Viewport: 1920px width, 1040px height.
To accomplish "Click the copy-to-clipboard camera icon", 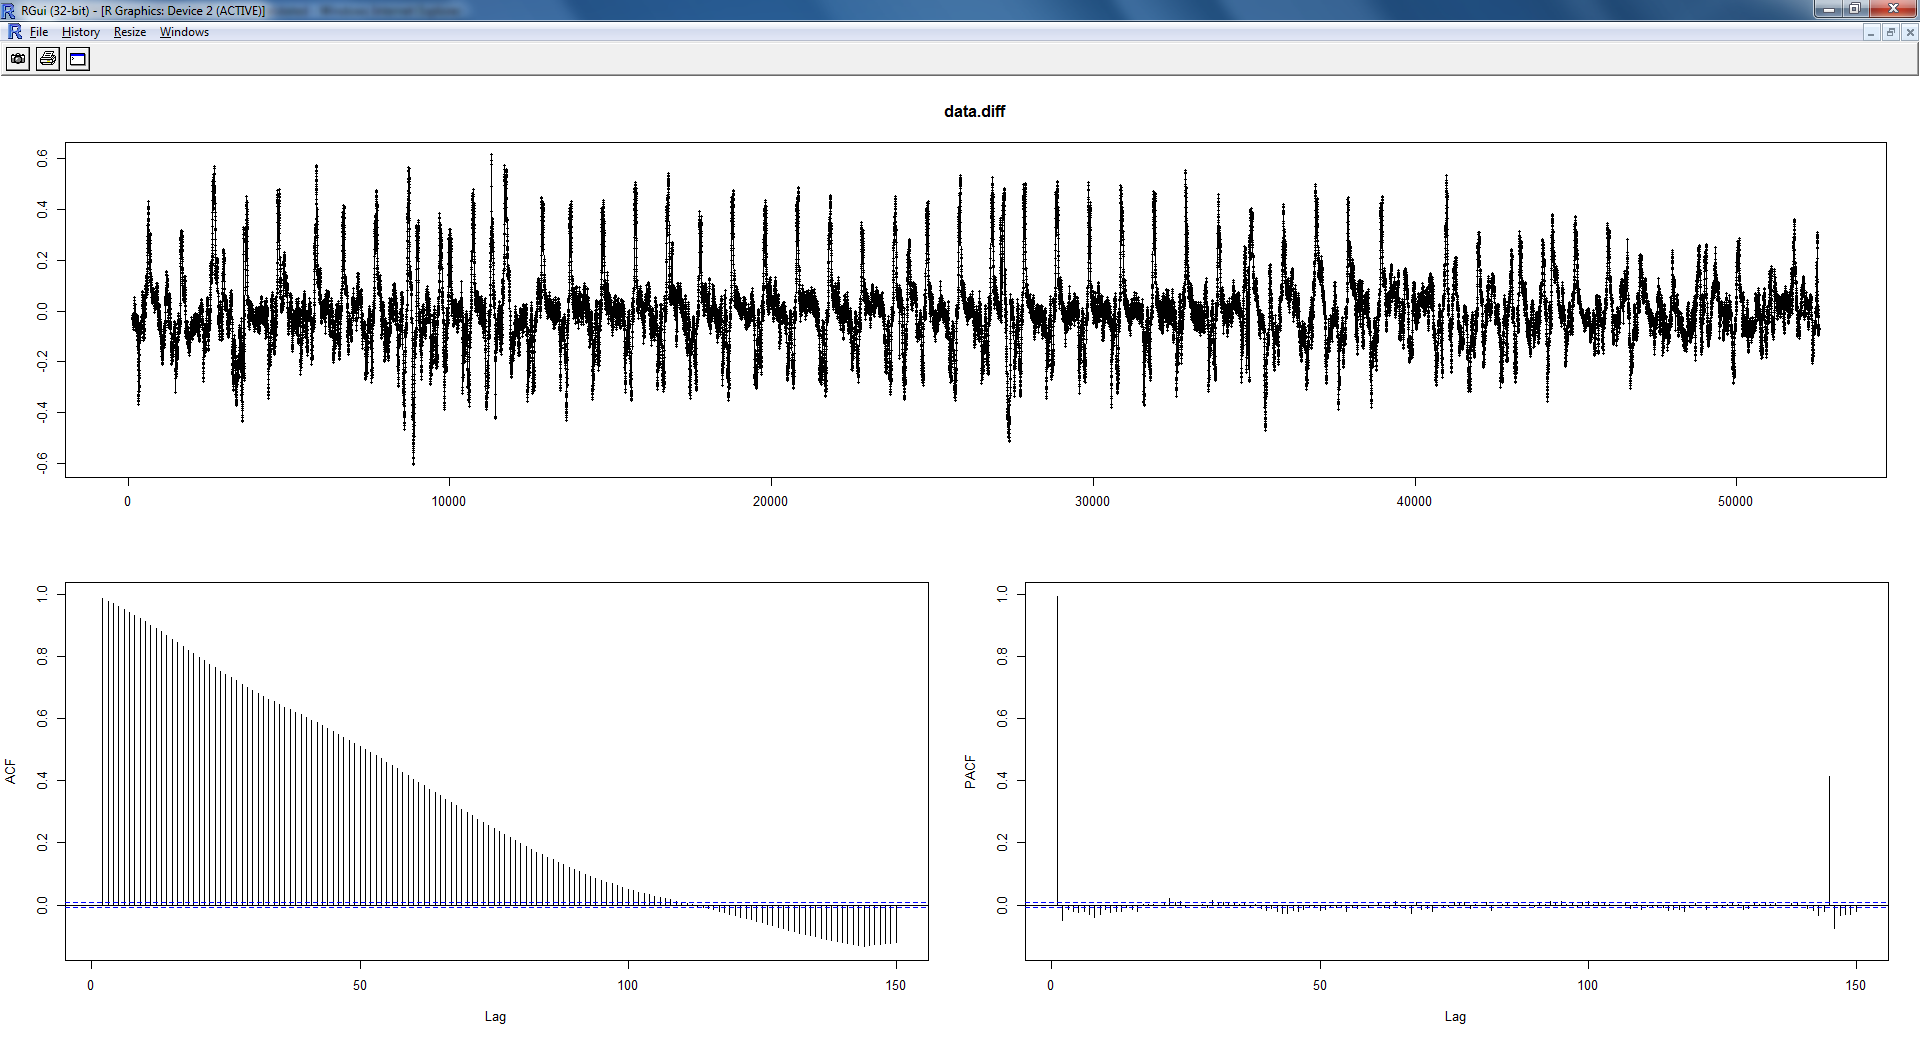I will pos(18,59).
